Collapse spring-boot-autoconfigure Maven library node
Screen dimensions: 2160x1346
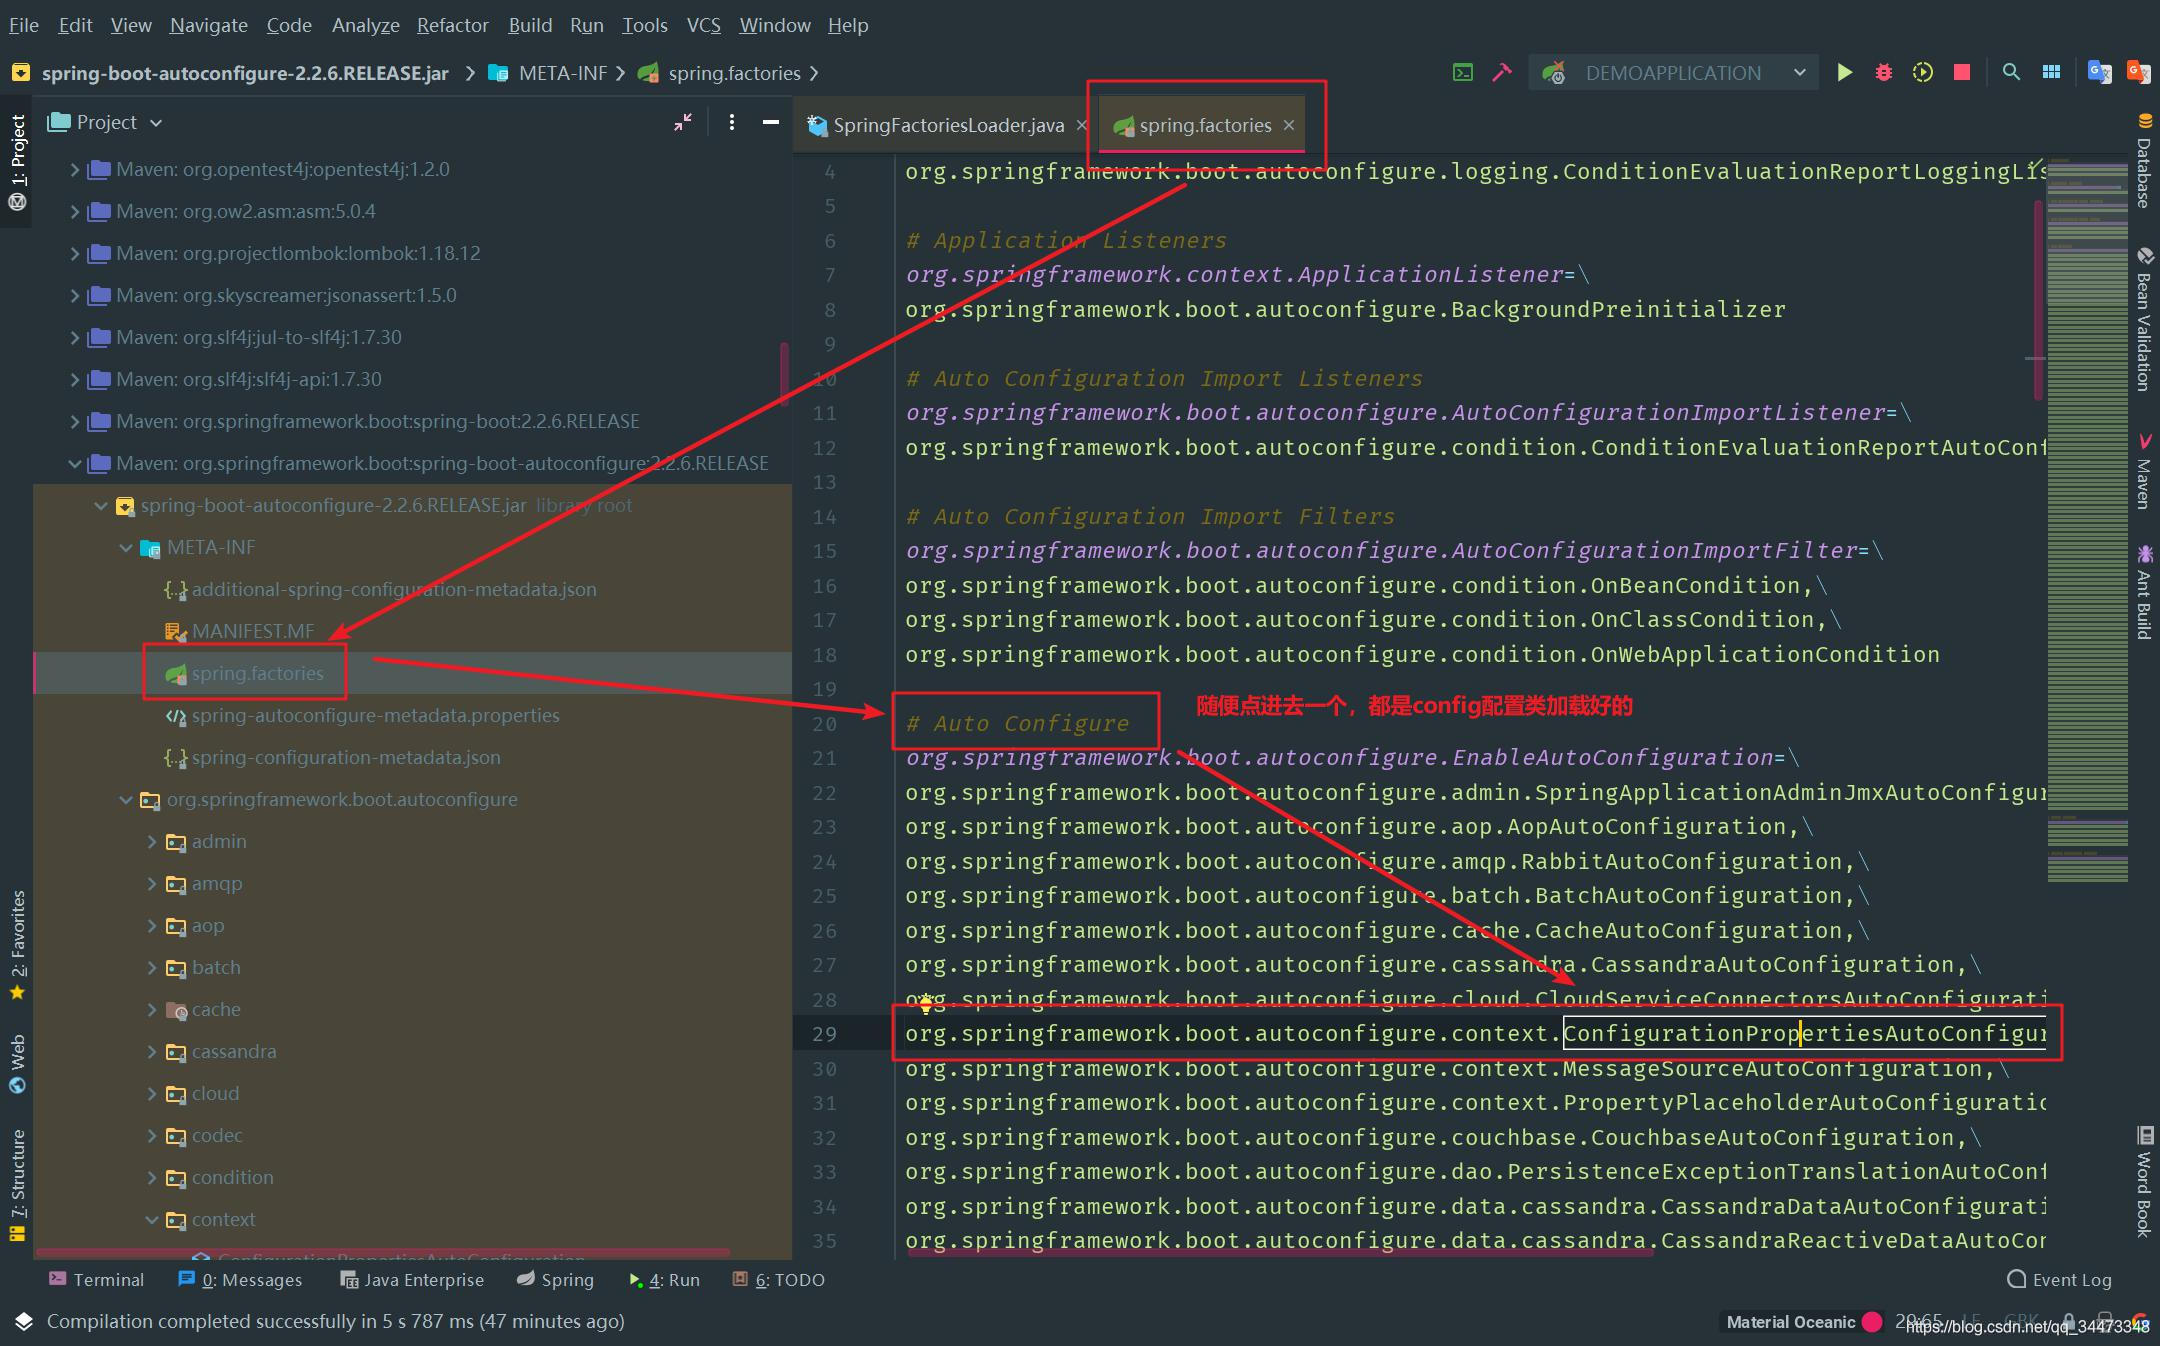(74, 464)
